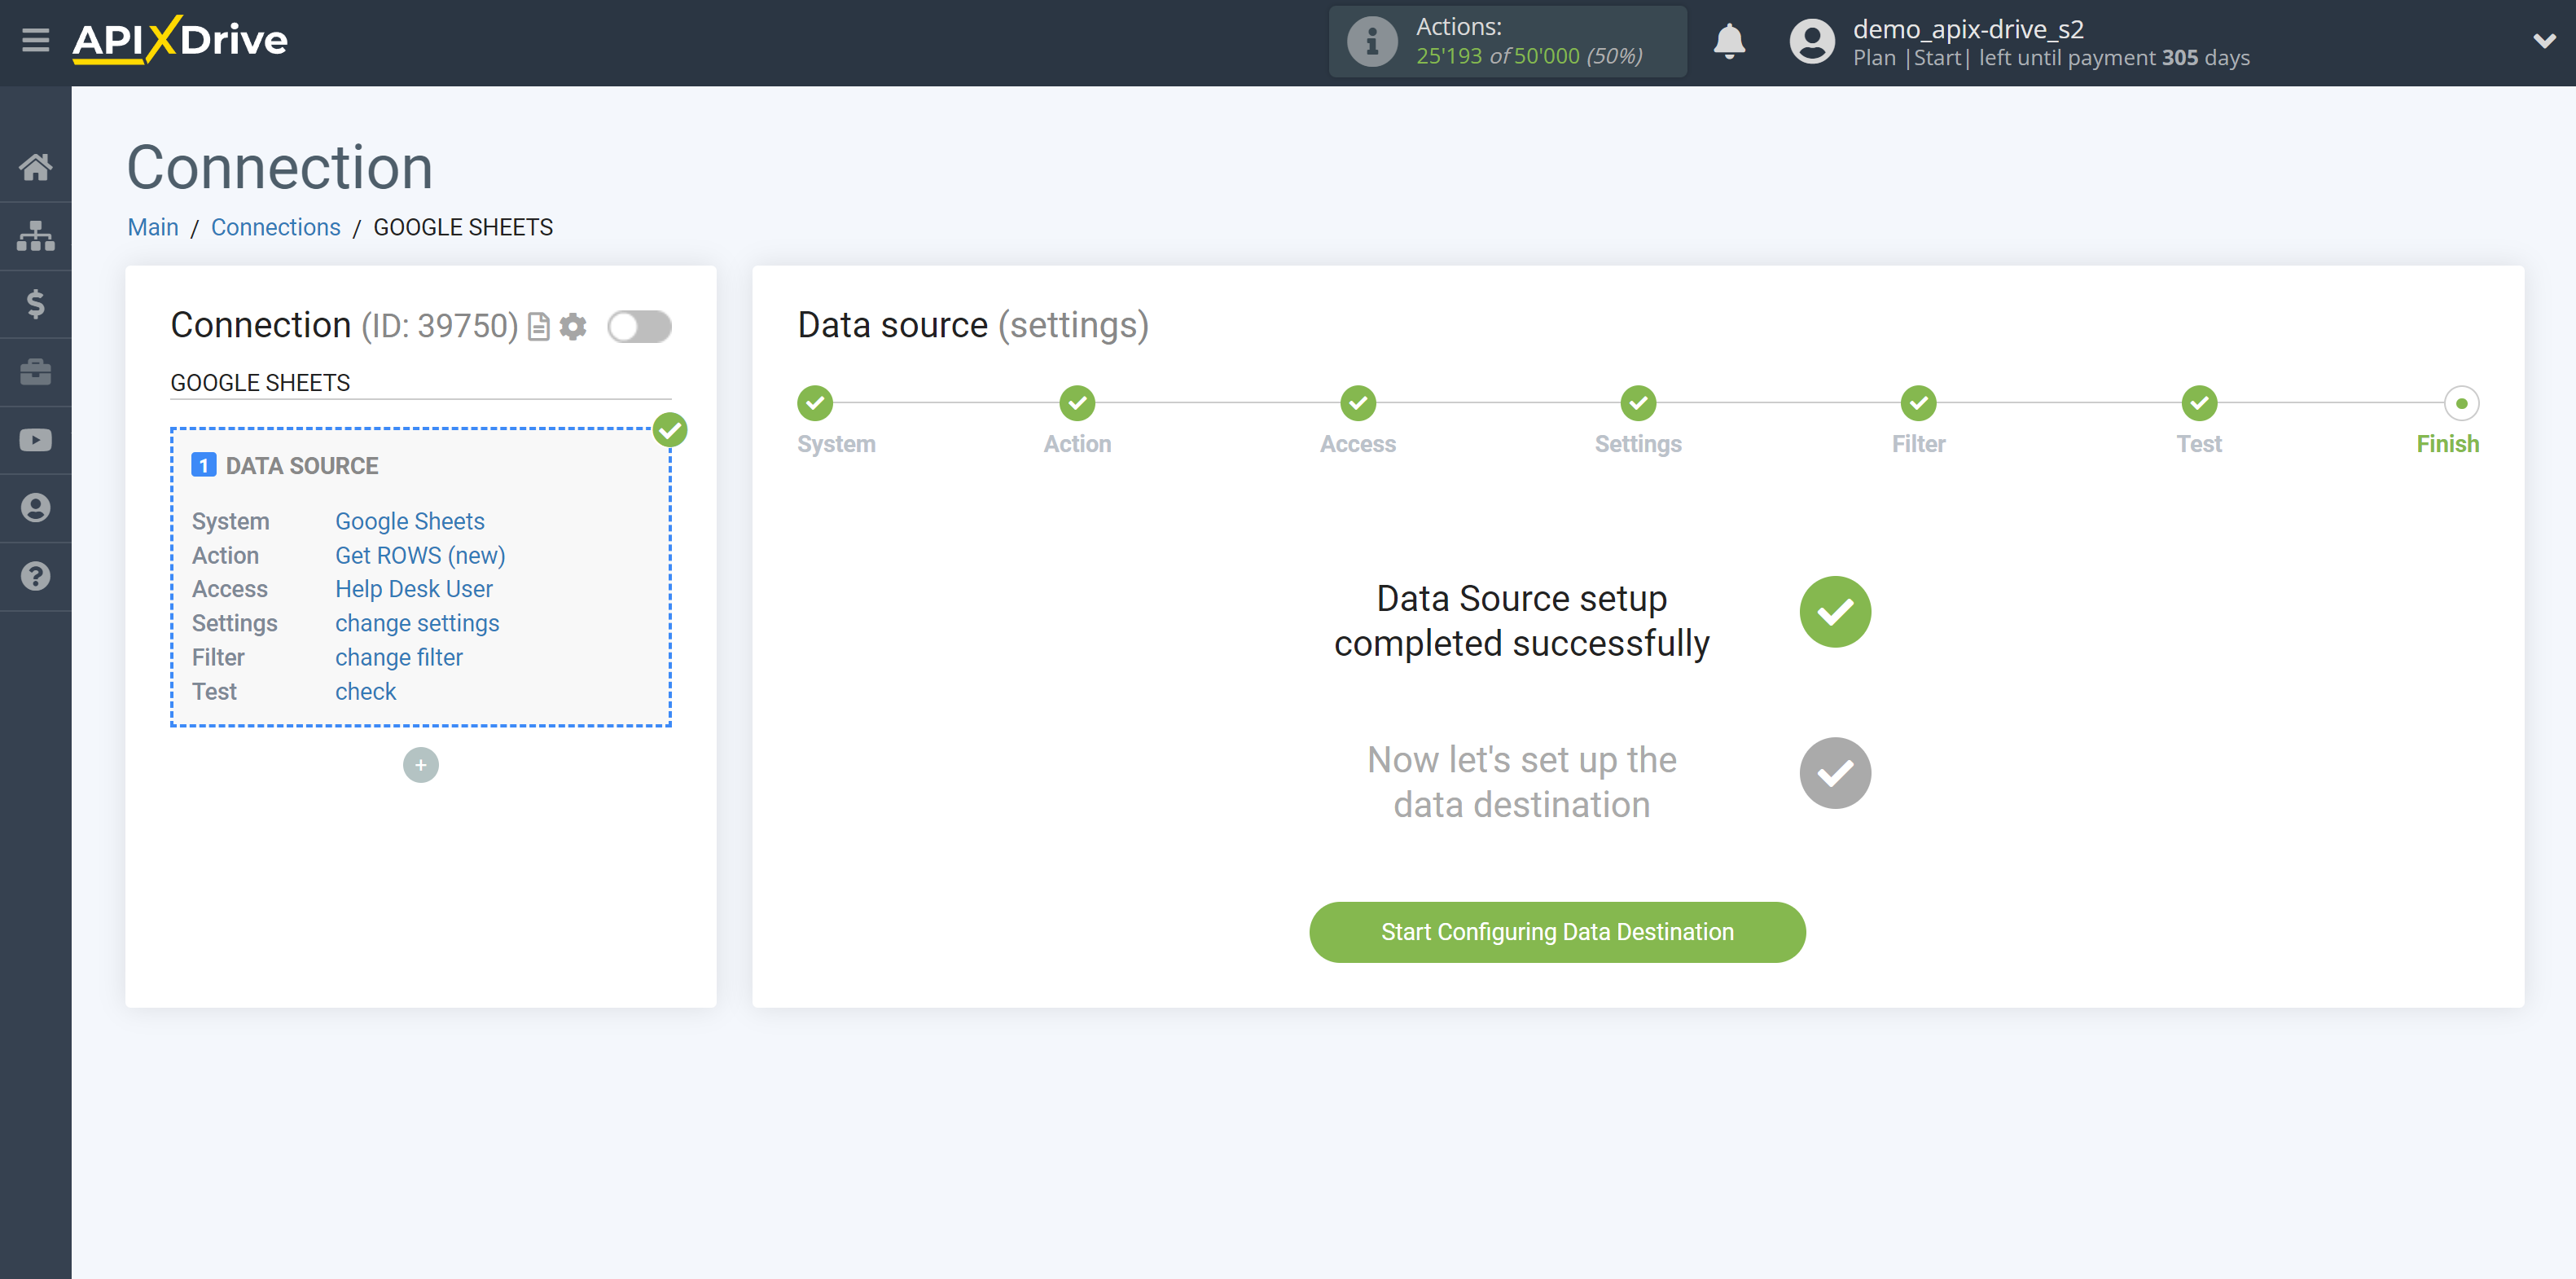
Task: Click Start Configuring Data Destination button
Action: 1557,930
